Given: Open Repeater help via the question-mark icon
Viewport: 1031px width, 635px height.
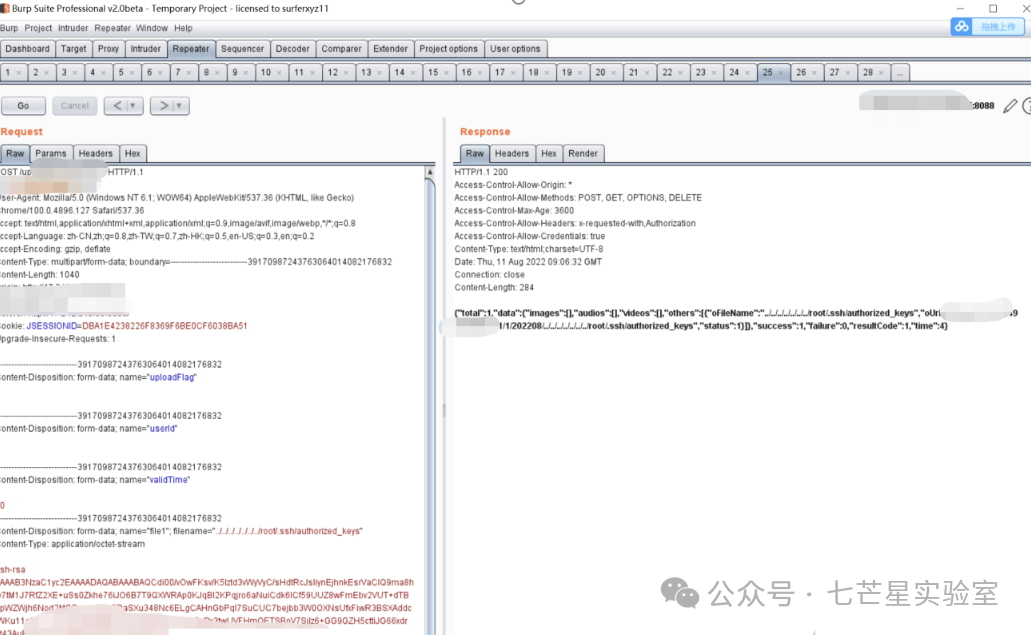Looking at the screenshot, I should point(1026,105).
